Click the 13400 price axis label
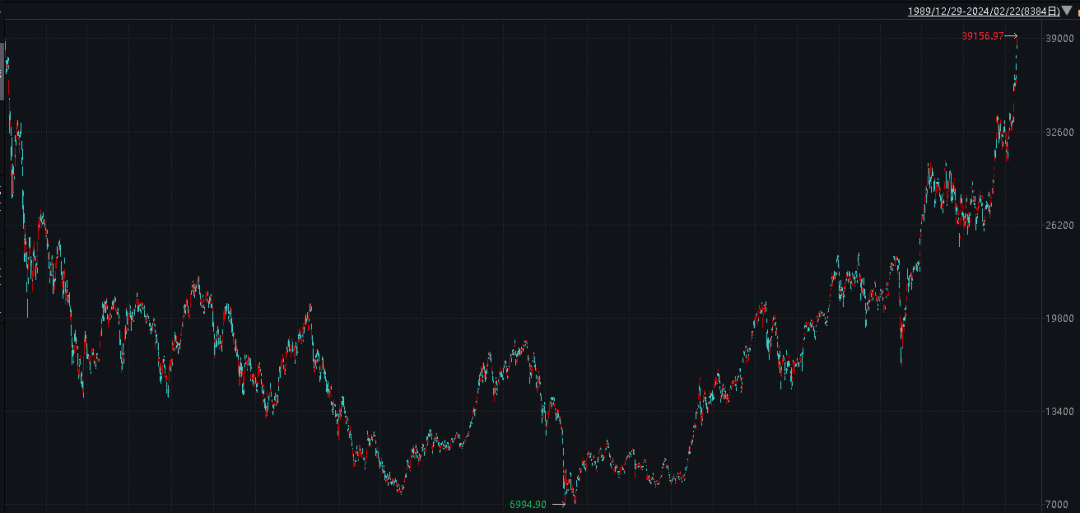 pos(1059,411)
